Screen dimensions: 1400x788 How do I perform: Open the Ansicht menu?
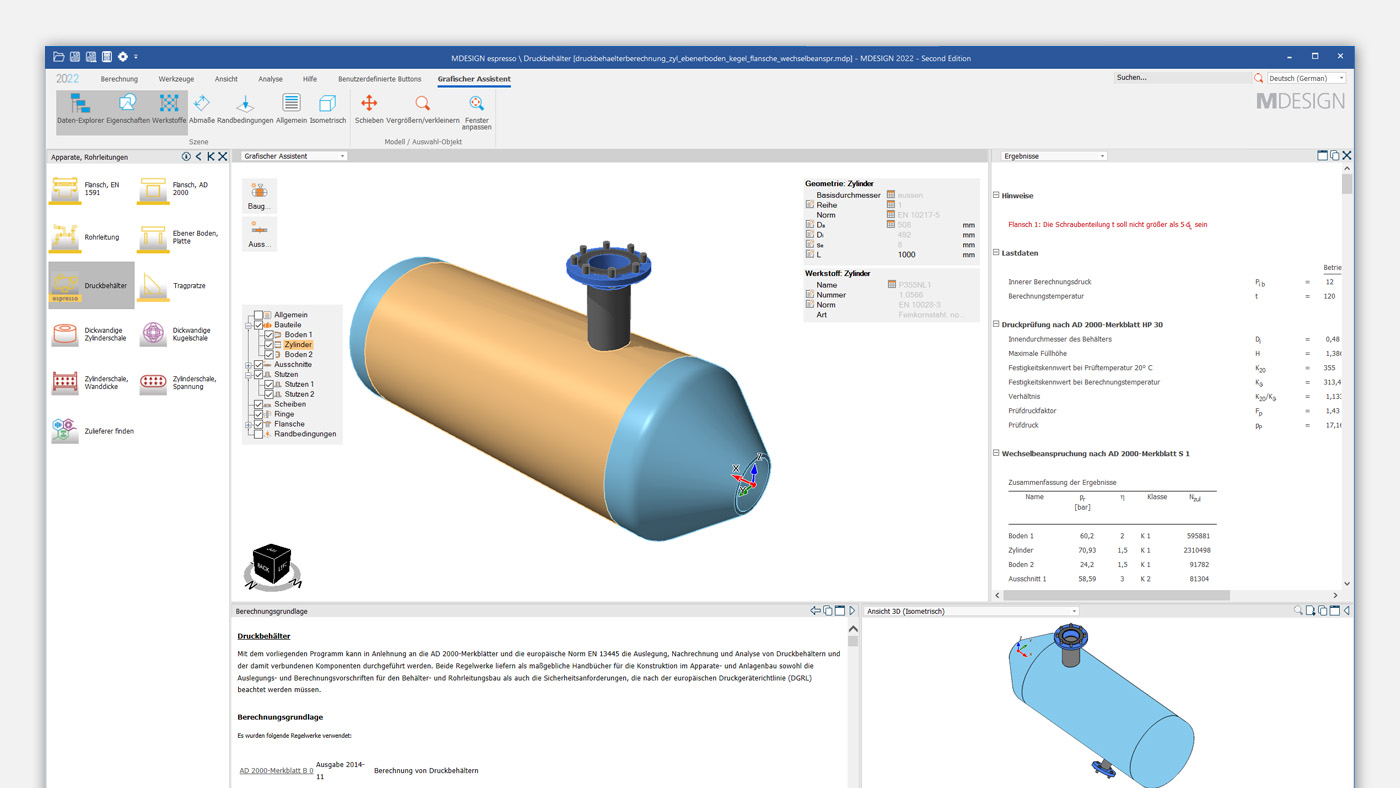[226, 79]
